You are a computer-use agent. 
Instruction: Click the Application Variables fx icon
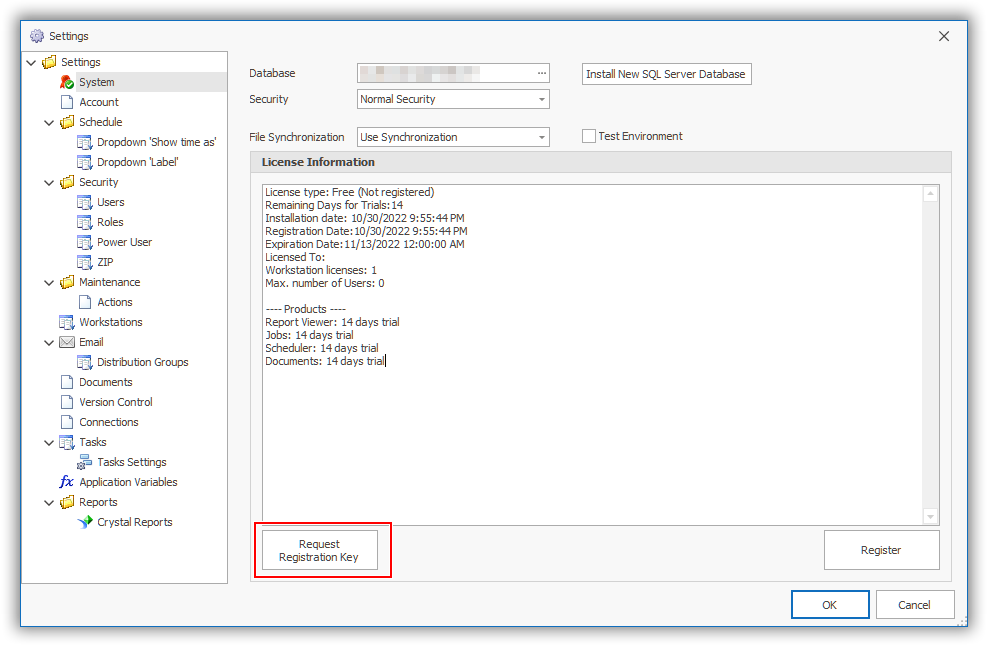67,482
